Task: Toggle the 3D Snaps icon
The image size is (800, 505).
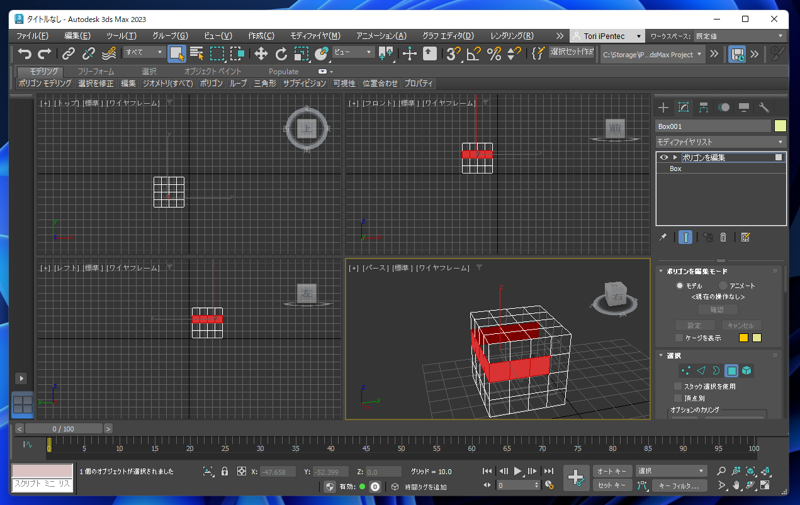Action: pyautogui.click(x=453, y=54)
